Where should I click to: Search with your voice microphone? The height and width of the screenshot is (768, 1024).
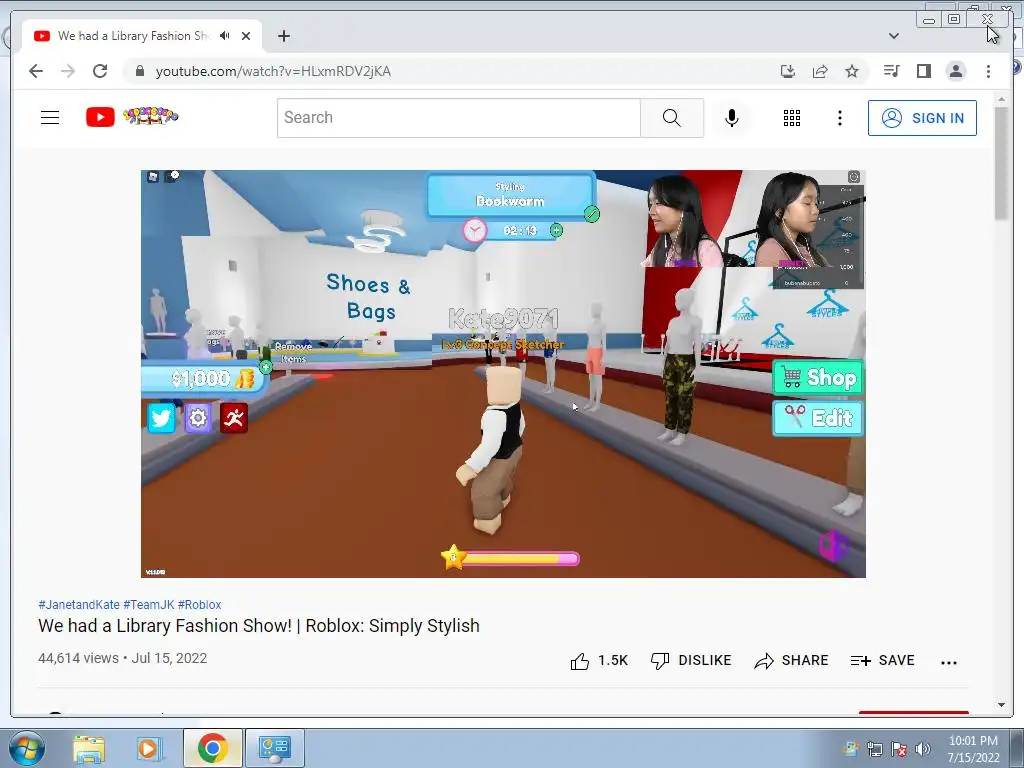(732, 118)
